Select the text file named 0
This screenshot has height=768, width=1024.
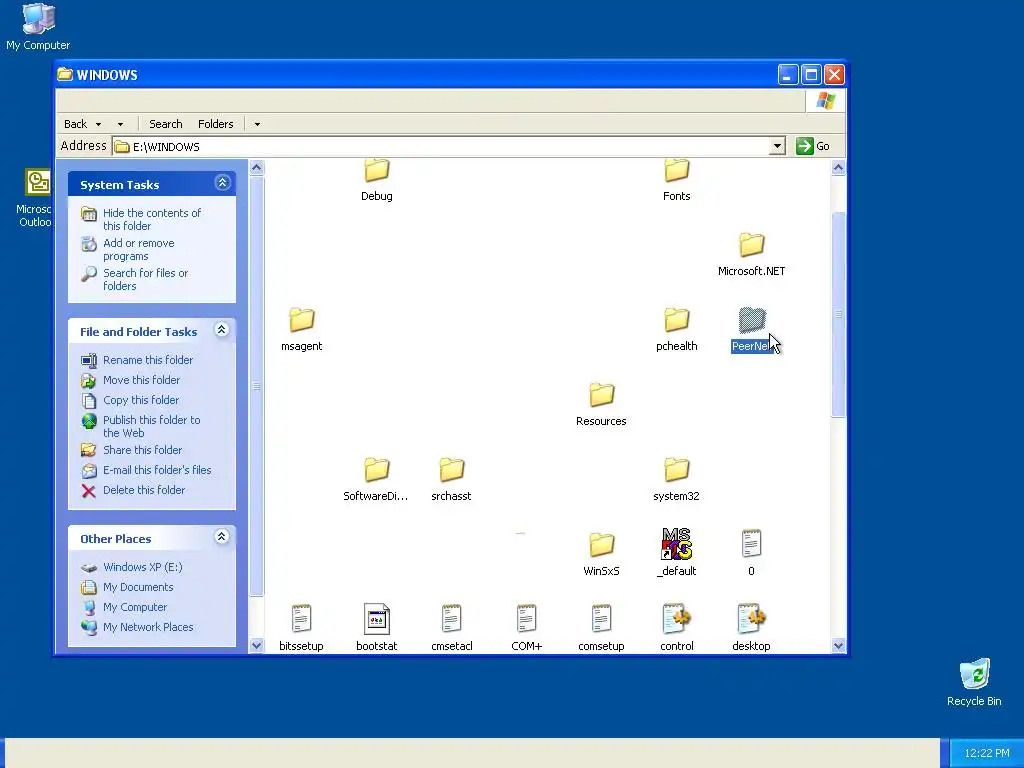tap(751, 554)
